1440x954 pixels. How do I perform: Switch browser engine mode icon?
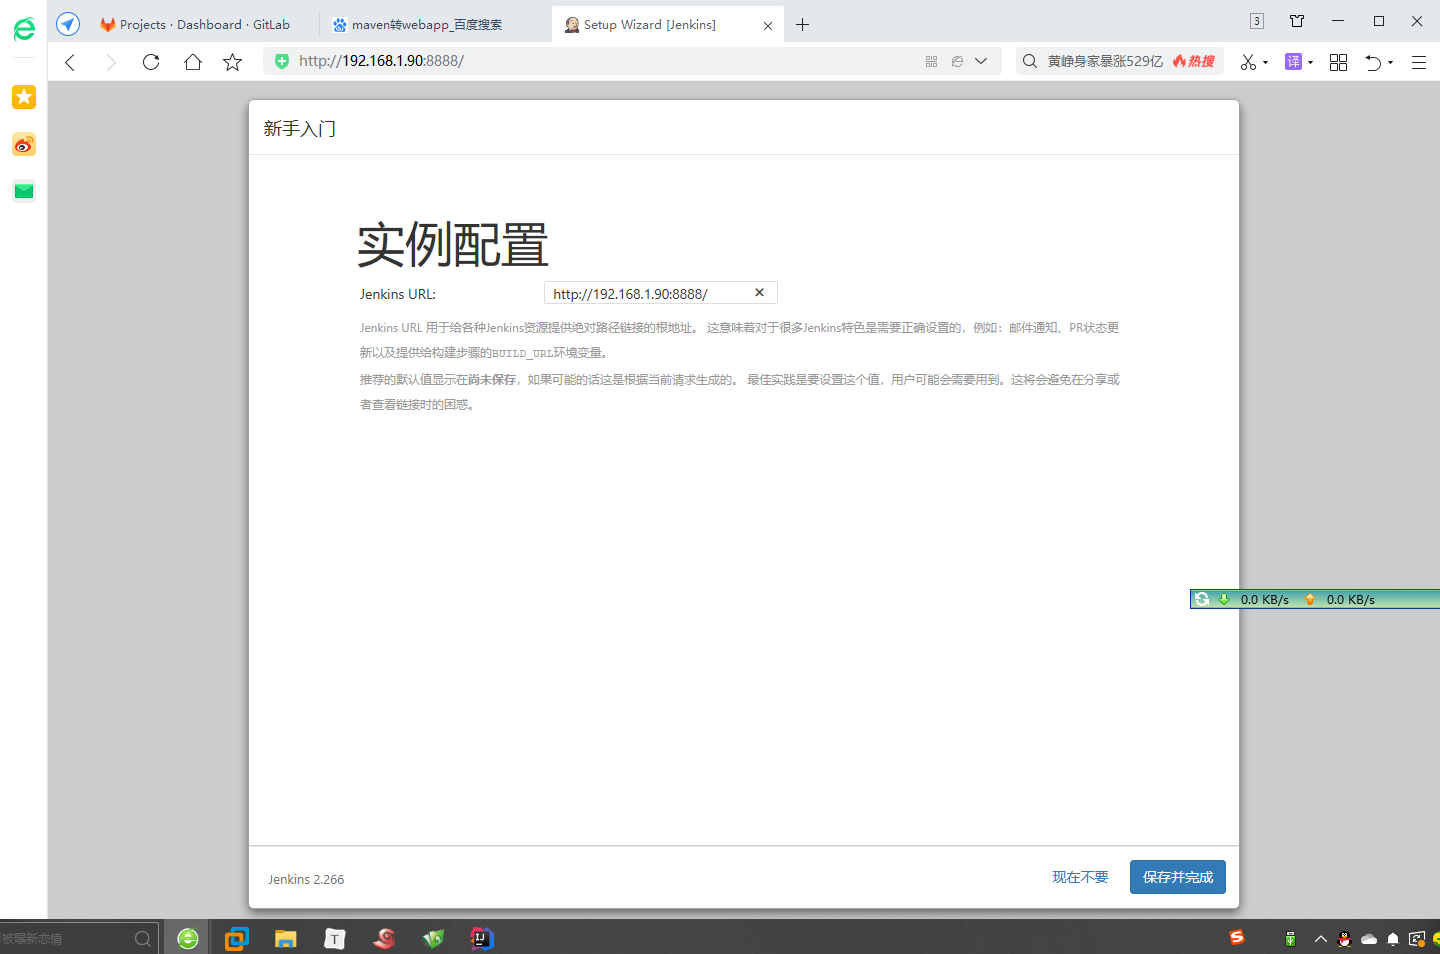click(957, 61)
